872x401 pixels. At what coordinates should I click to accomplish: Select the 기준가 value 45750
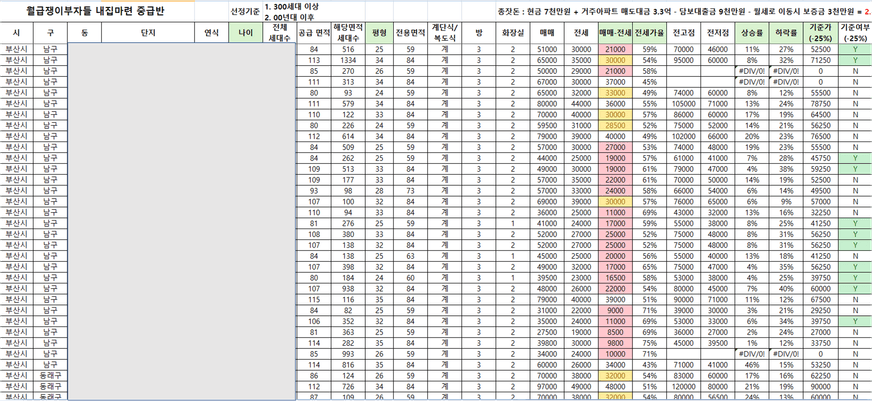820,158
